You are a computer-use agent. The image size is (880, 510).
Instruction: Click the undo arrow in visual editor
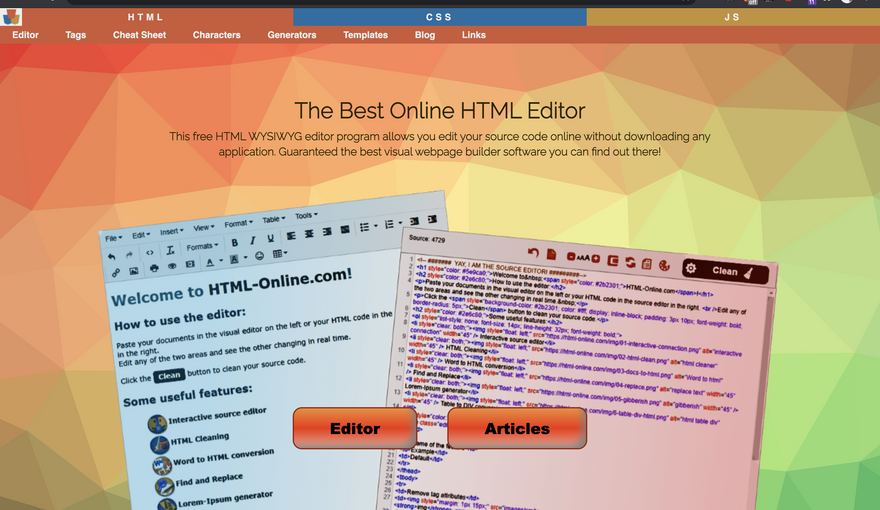click(x=111, y=256)
